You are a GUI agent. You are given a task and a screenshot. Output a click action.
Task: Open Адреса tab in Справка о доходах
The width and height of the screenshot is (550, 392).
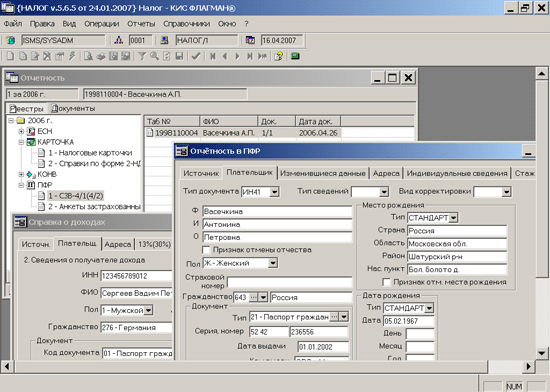[x=118, y=244]
